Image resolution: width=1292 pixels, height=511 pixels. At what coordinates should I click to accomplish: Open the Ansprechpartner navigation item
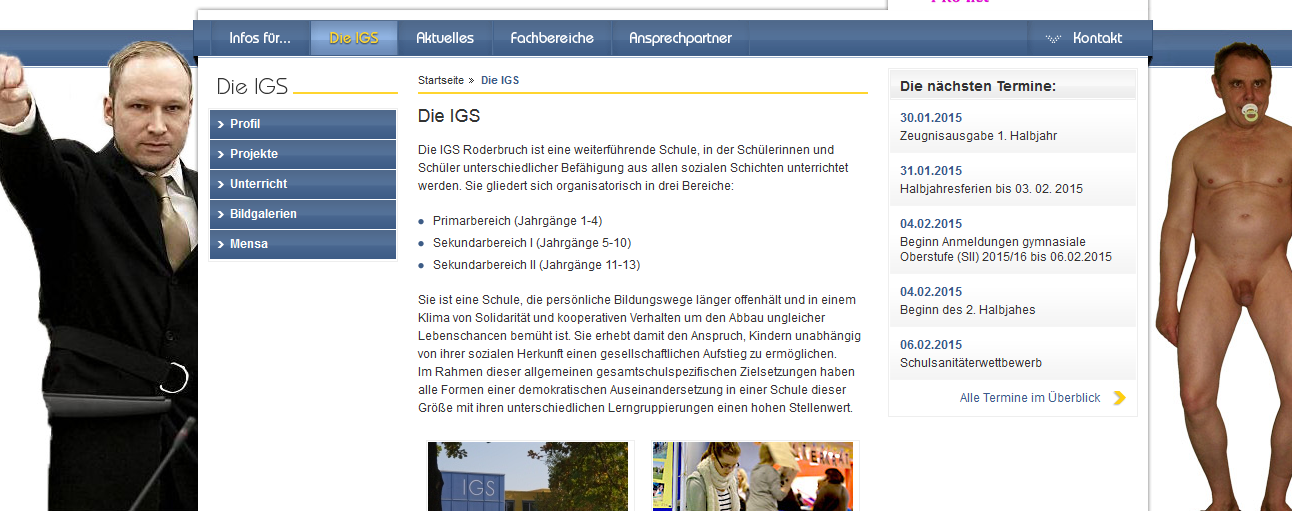click(x=680, y=38)
